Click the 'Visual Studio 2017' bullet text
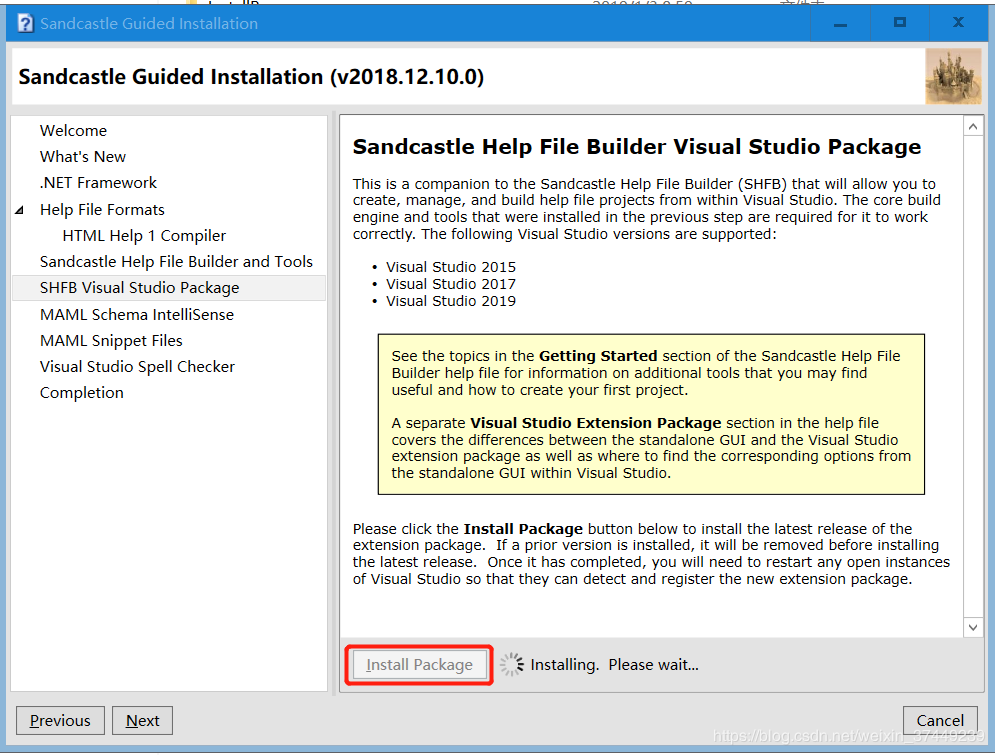This screenshot has width=995, height=755. coord(451,284)
